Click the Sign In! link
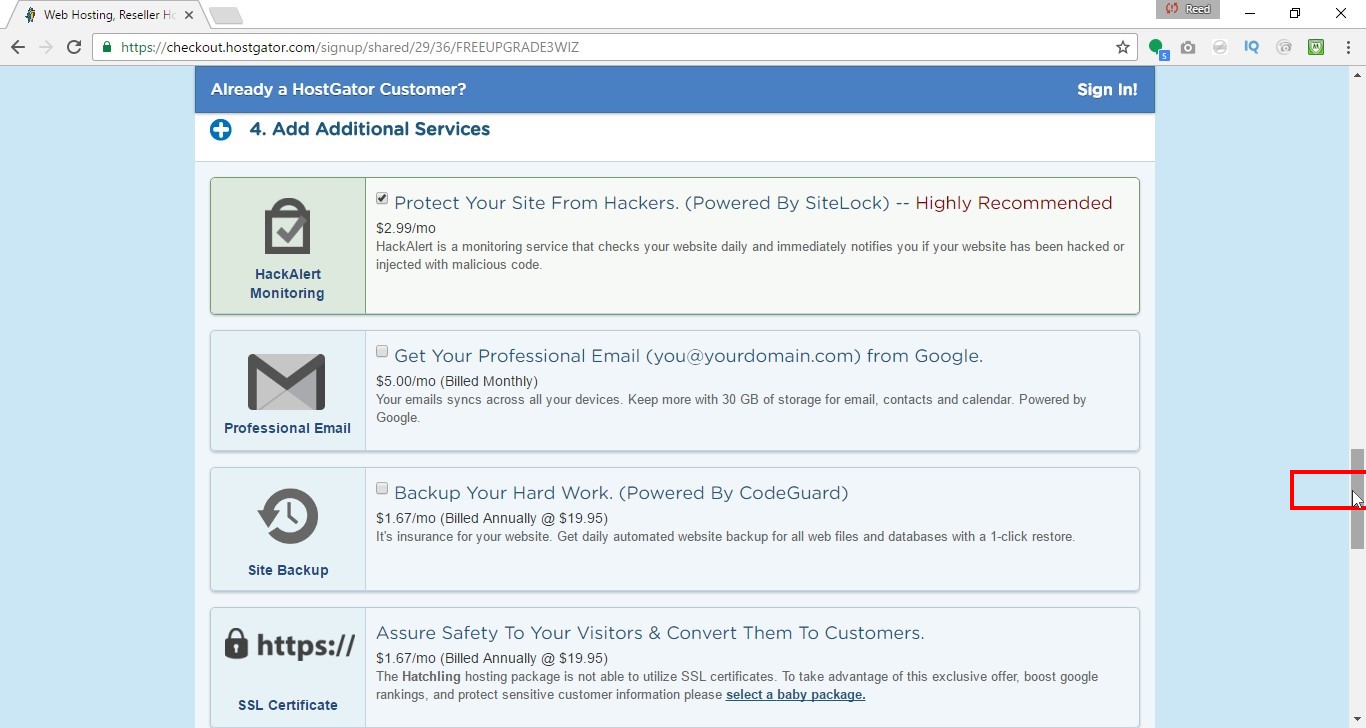The width and height of the screenshot is (1366, 728). 1107,89
